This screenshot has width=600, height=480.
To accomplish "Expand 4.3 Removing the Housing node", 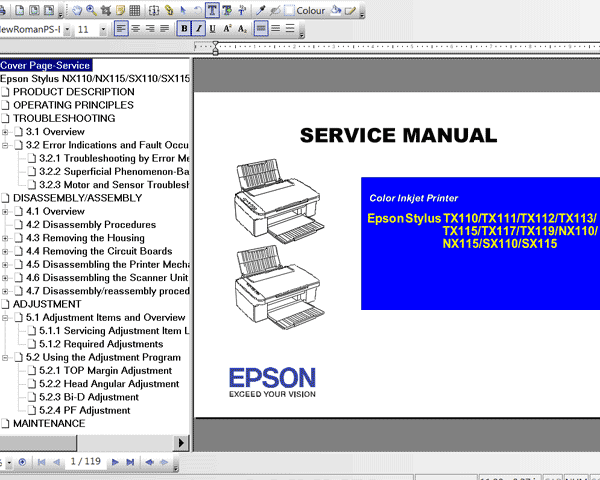I will click(5, 238).
